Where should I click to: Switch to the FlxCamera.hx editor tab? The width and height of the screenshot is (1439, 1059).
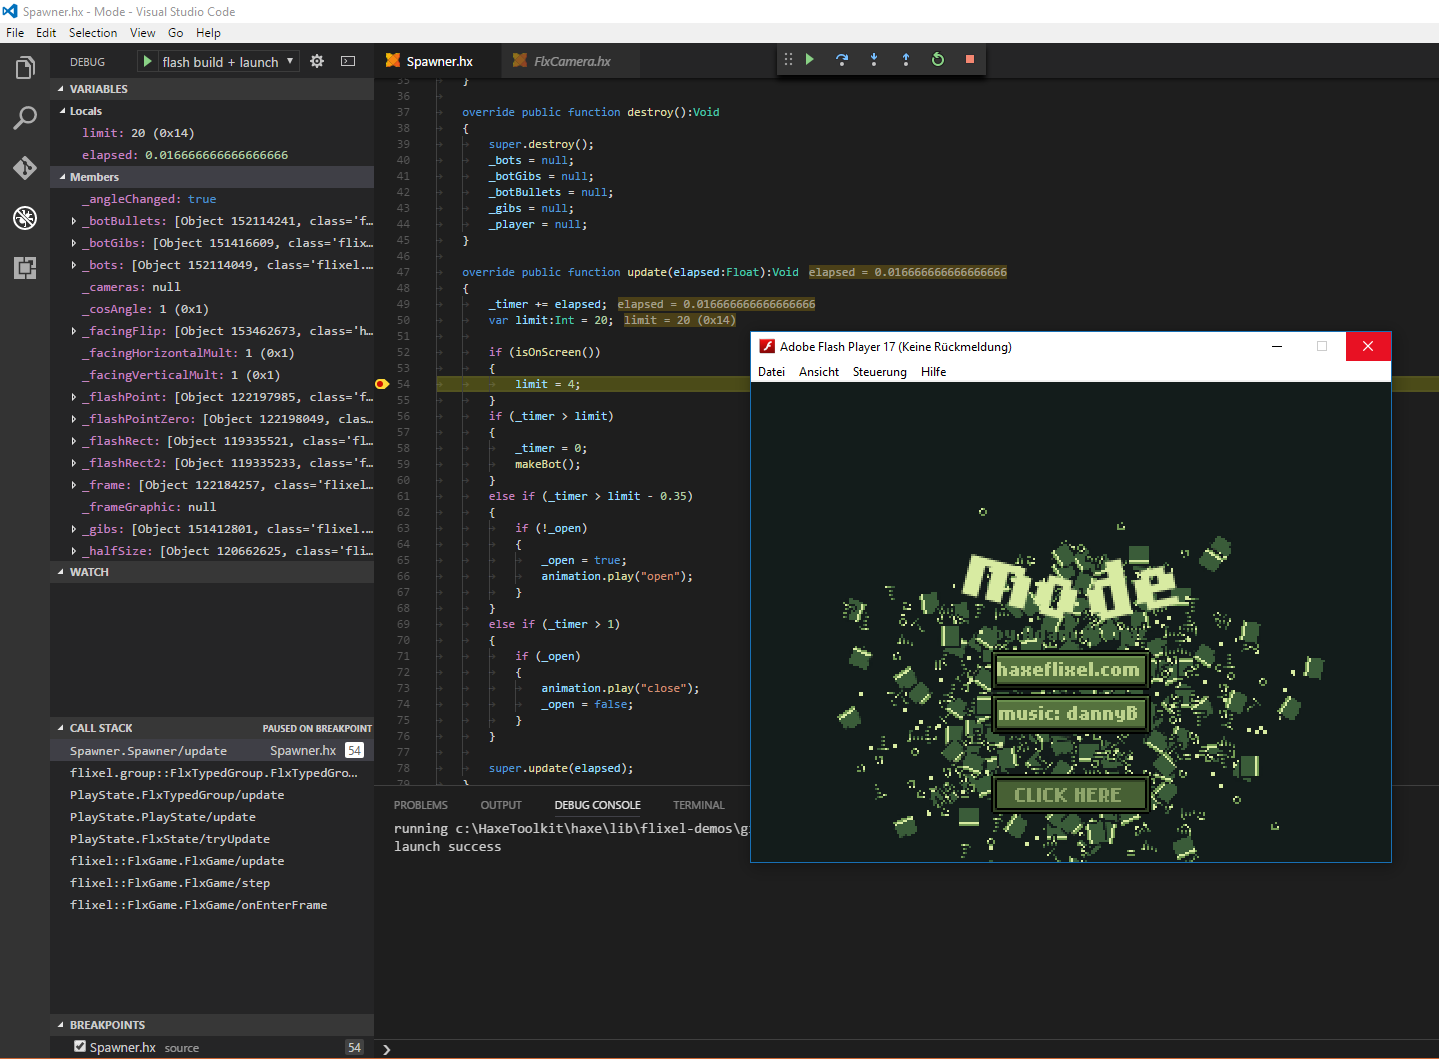pyautogui.click(x=571, y=61)
